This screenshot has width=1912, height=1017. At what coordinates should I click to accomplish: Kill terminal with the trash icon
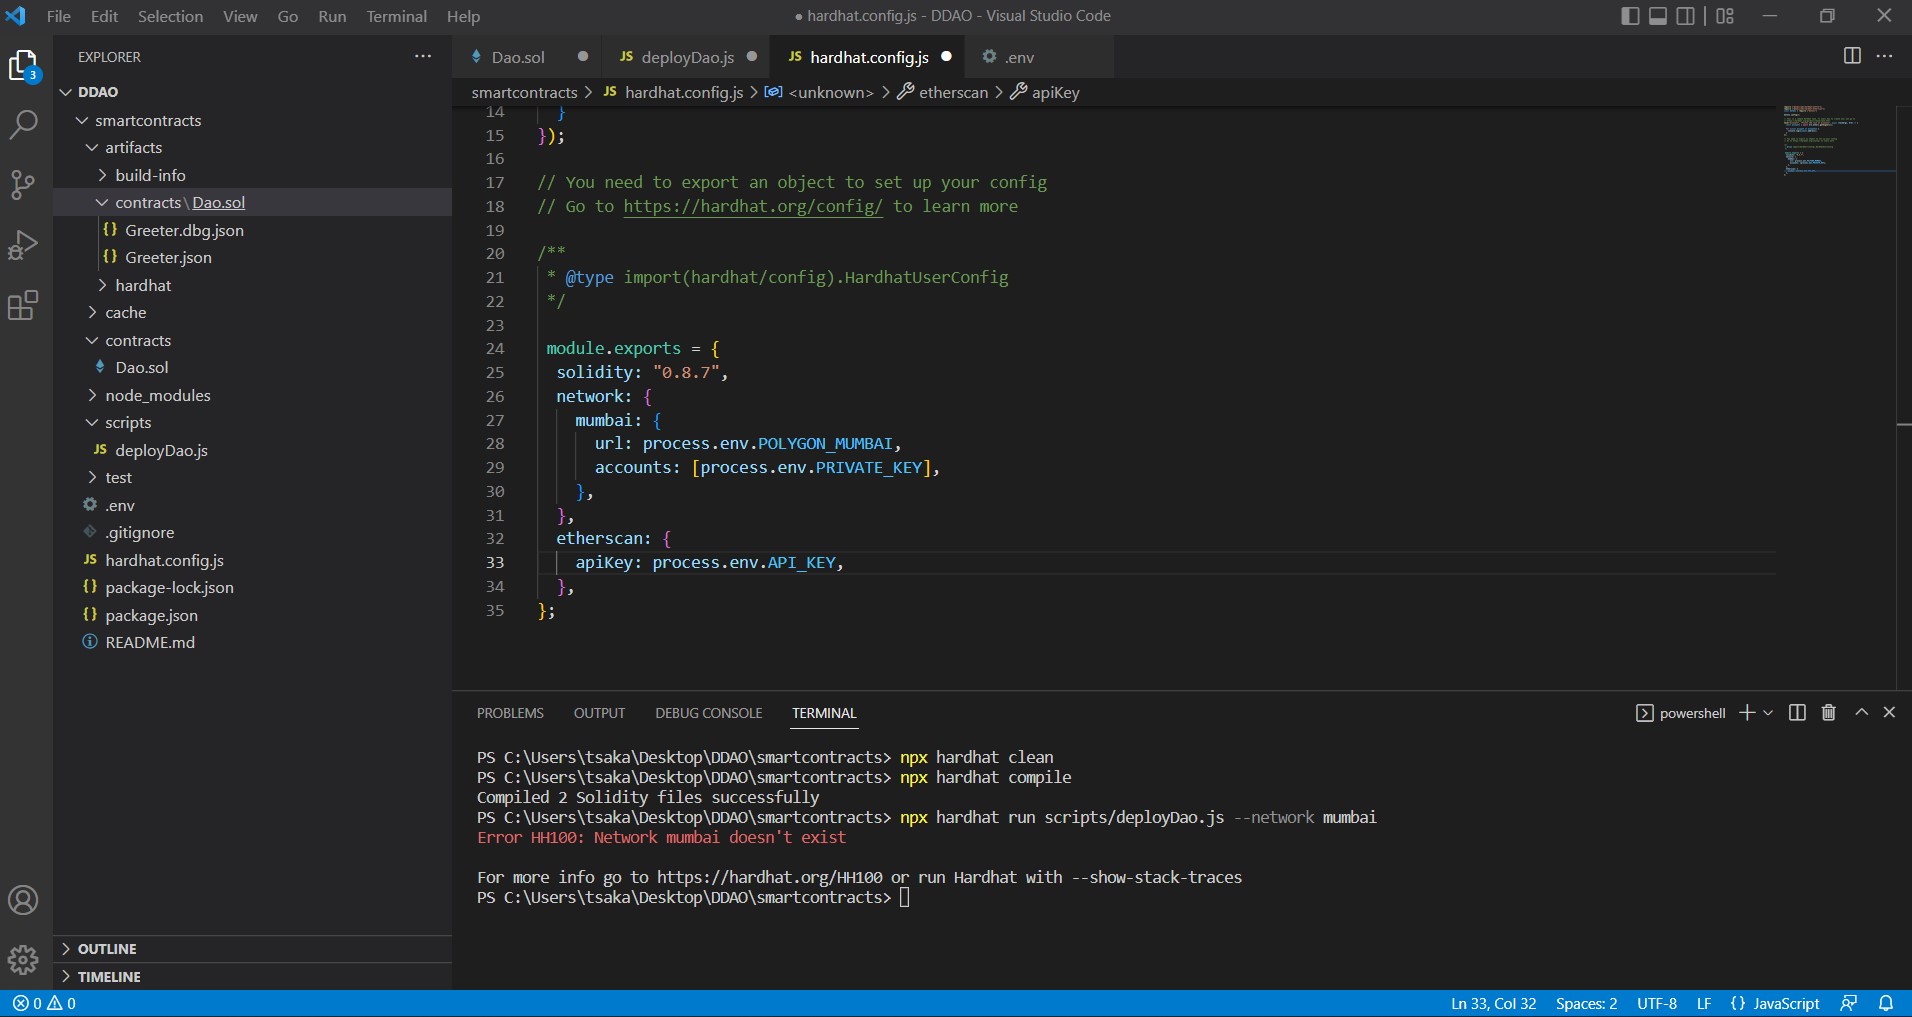click(x=1829, y=712)
